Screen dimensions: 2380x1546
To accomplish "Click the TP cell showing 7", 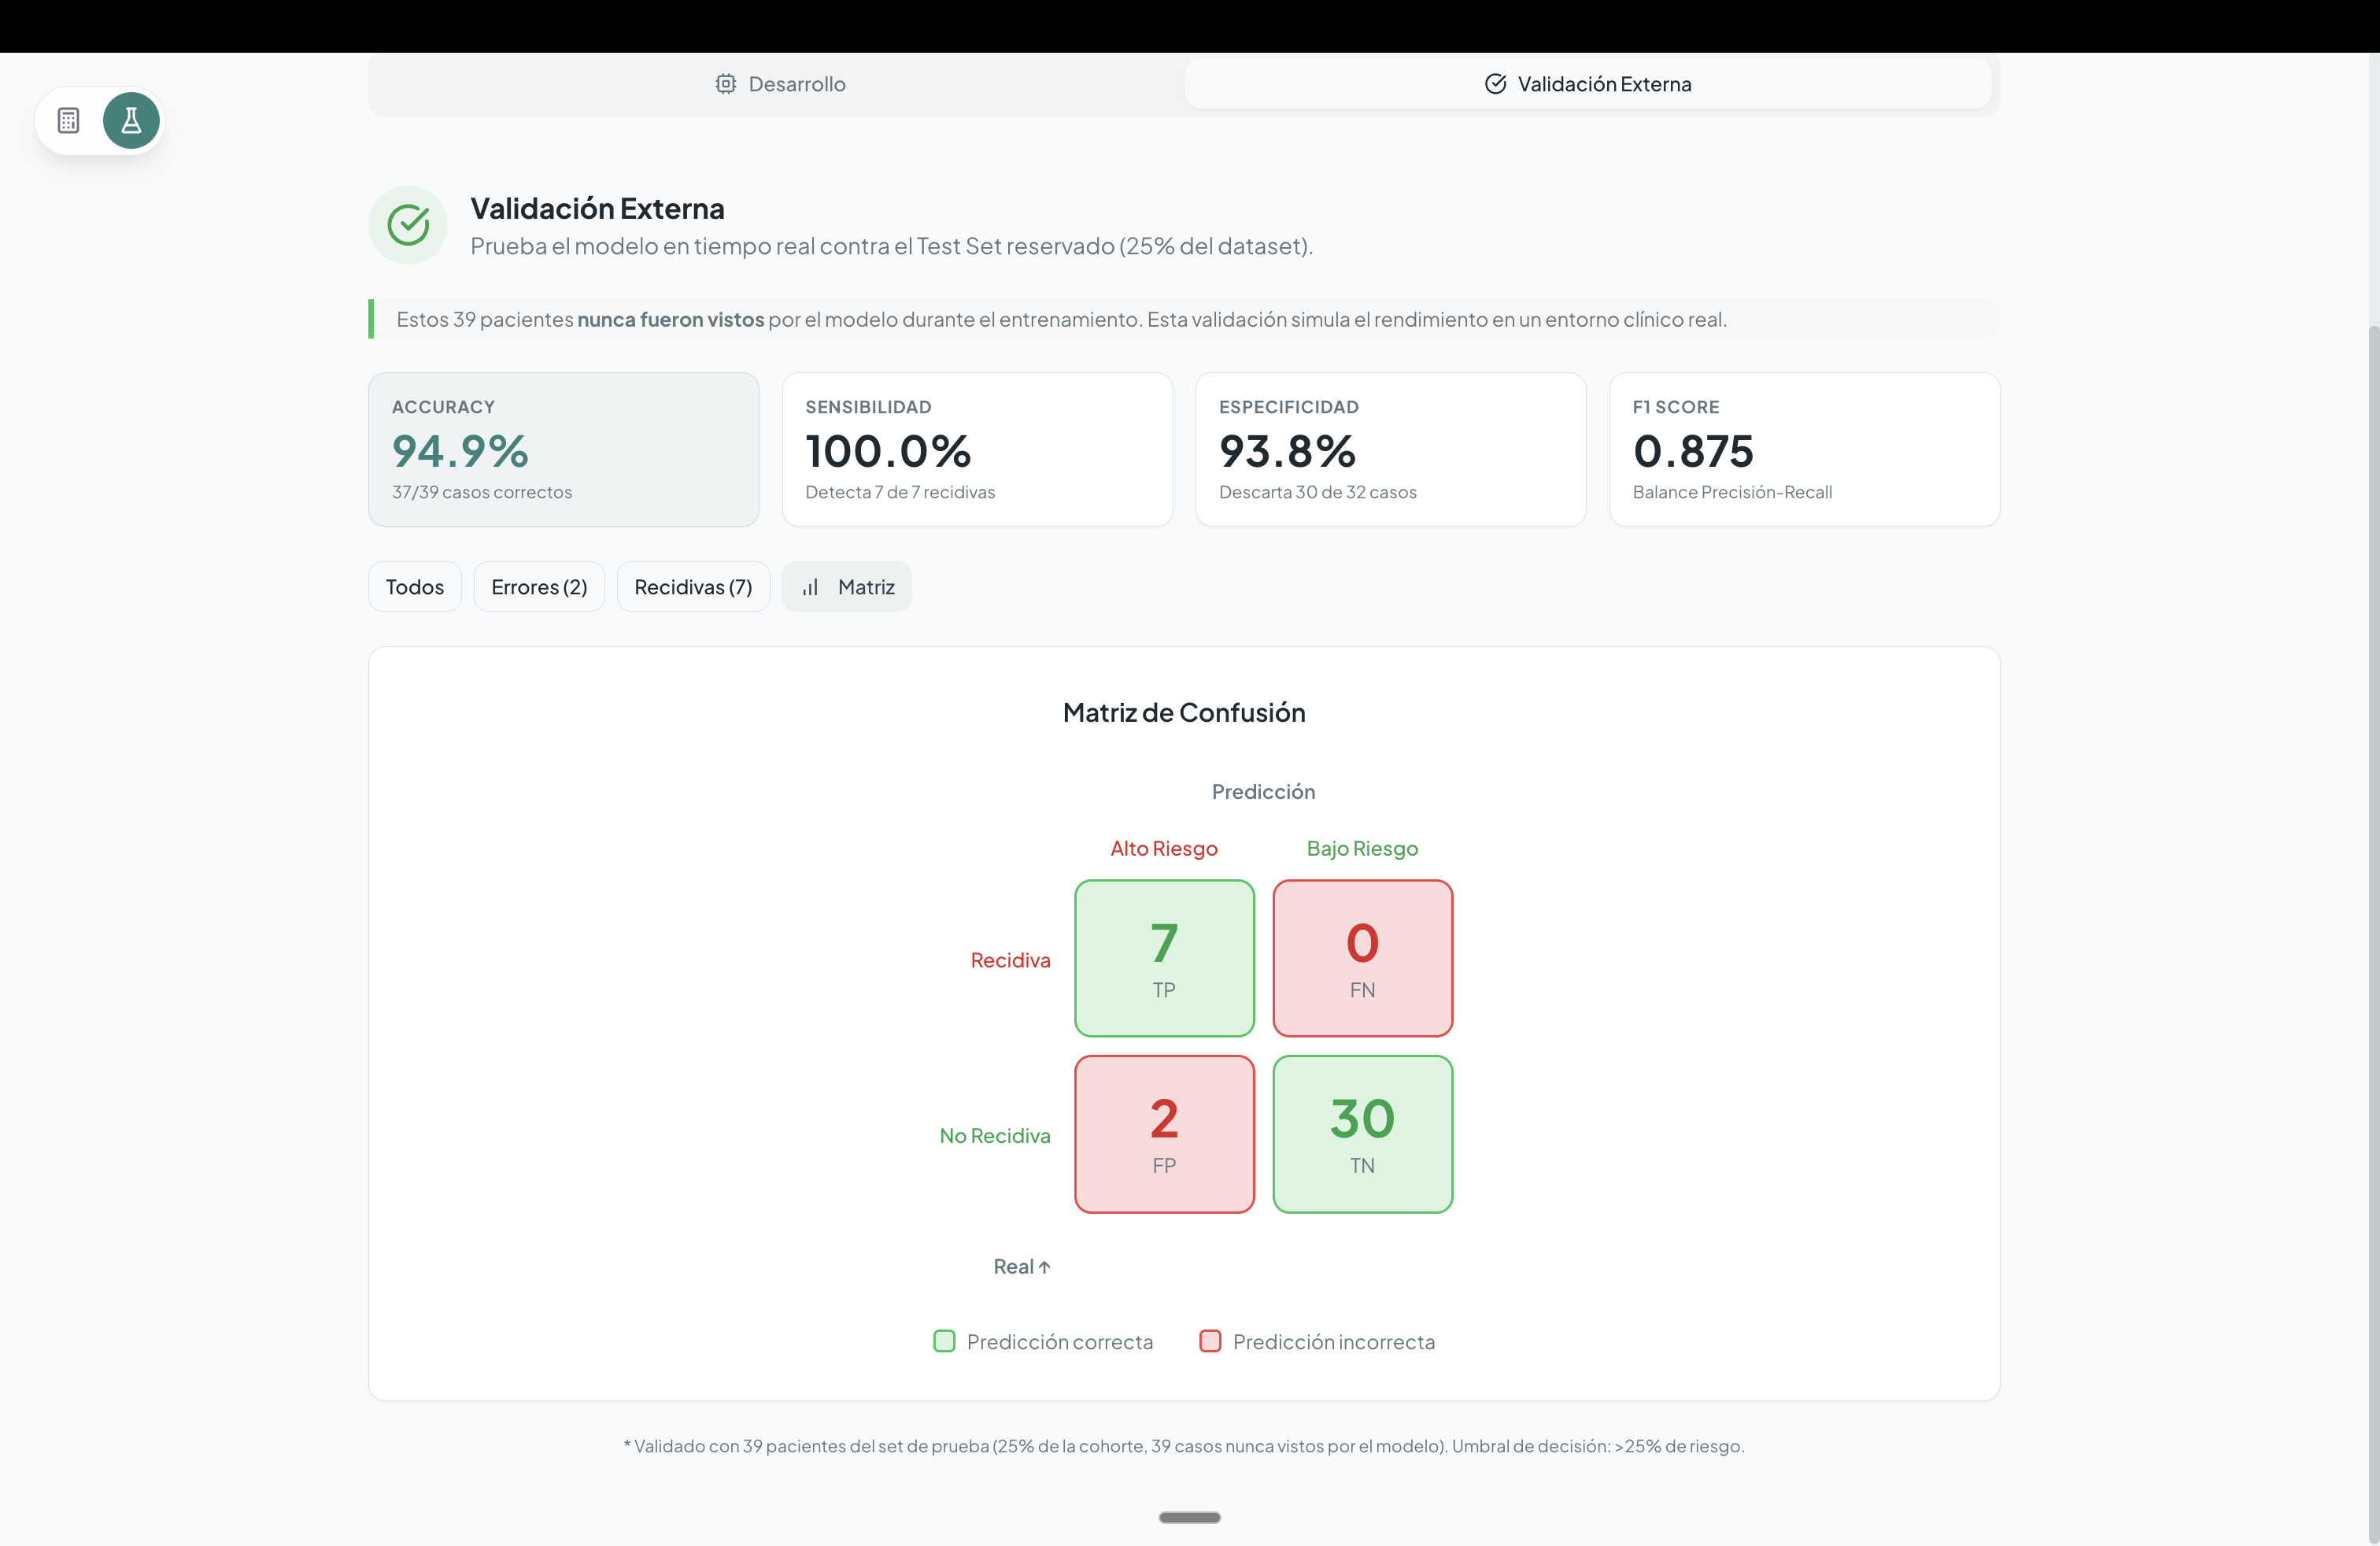I will point(1164,958).
